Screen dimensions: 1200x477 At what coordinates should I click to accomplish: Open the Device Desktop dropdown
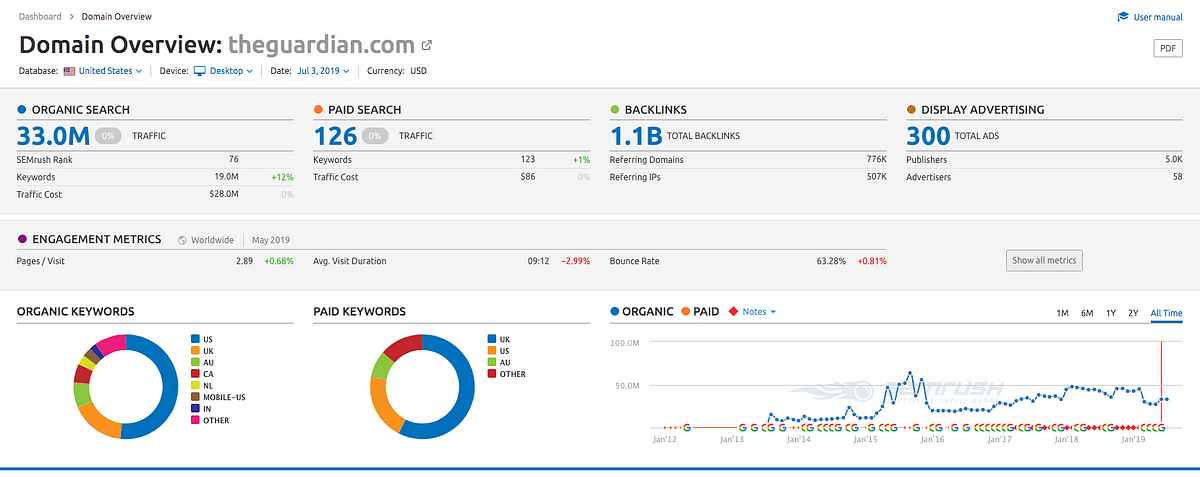[x=231, y=71]
